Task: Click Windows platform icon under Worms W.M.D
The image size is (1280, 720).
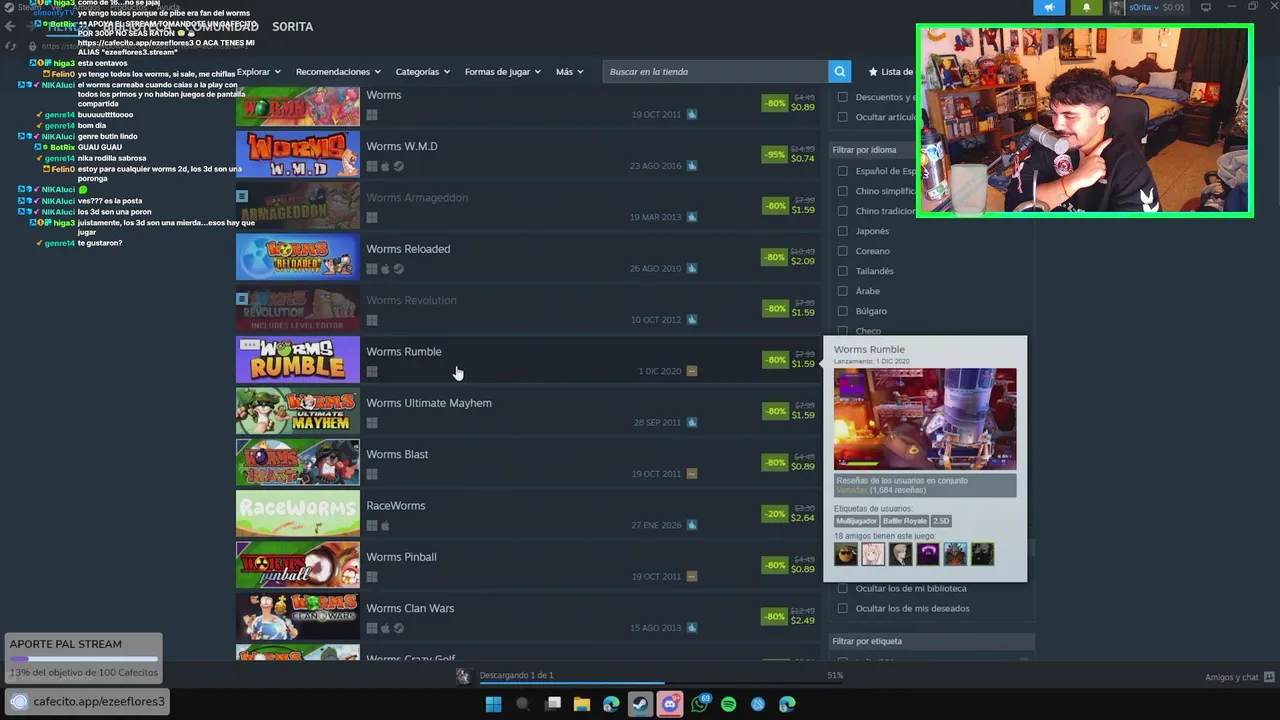Action: [372, 166]
